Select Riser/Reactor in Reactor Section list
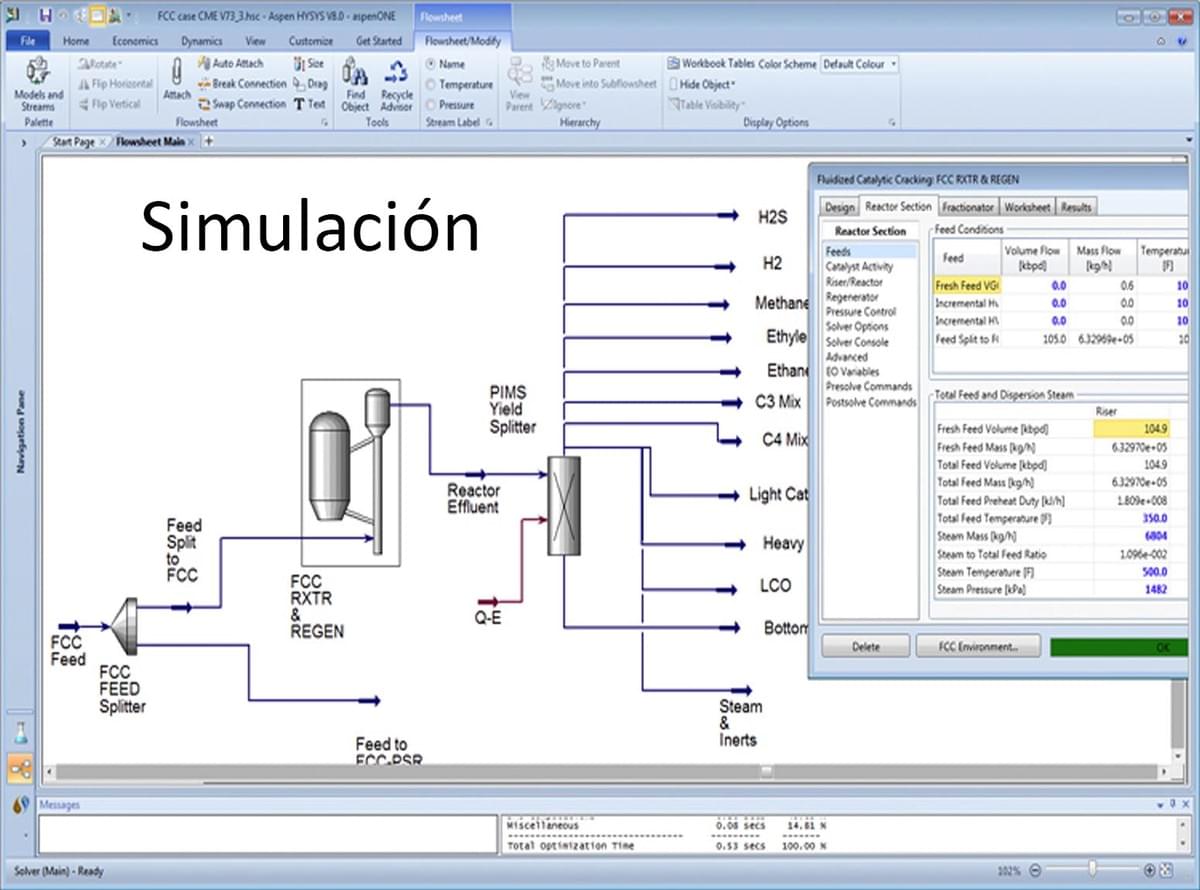This screenshot has height=890, width=1200. (854, 282)
